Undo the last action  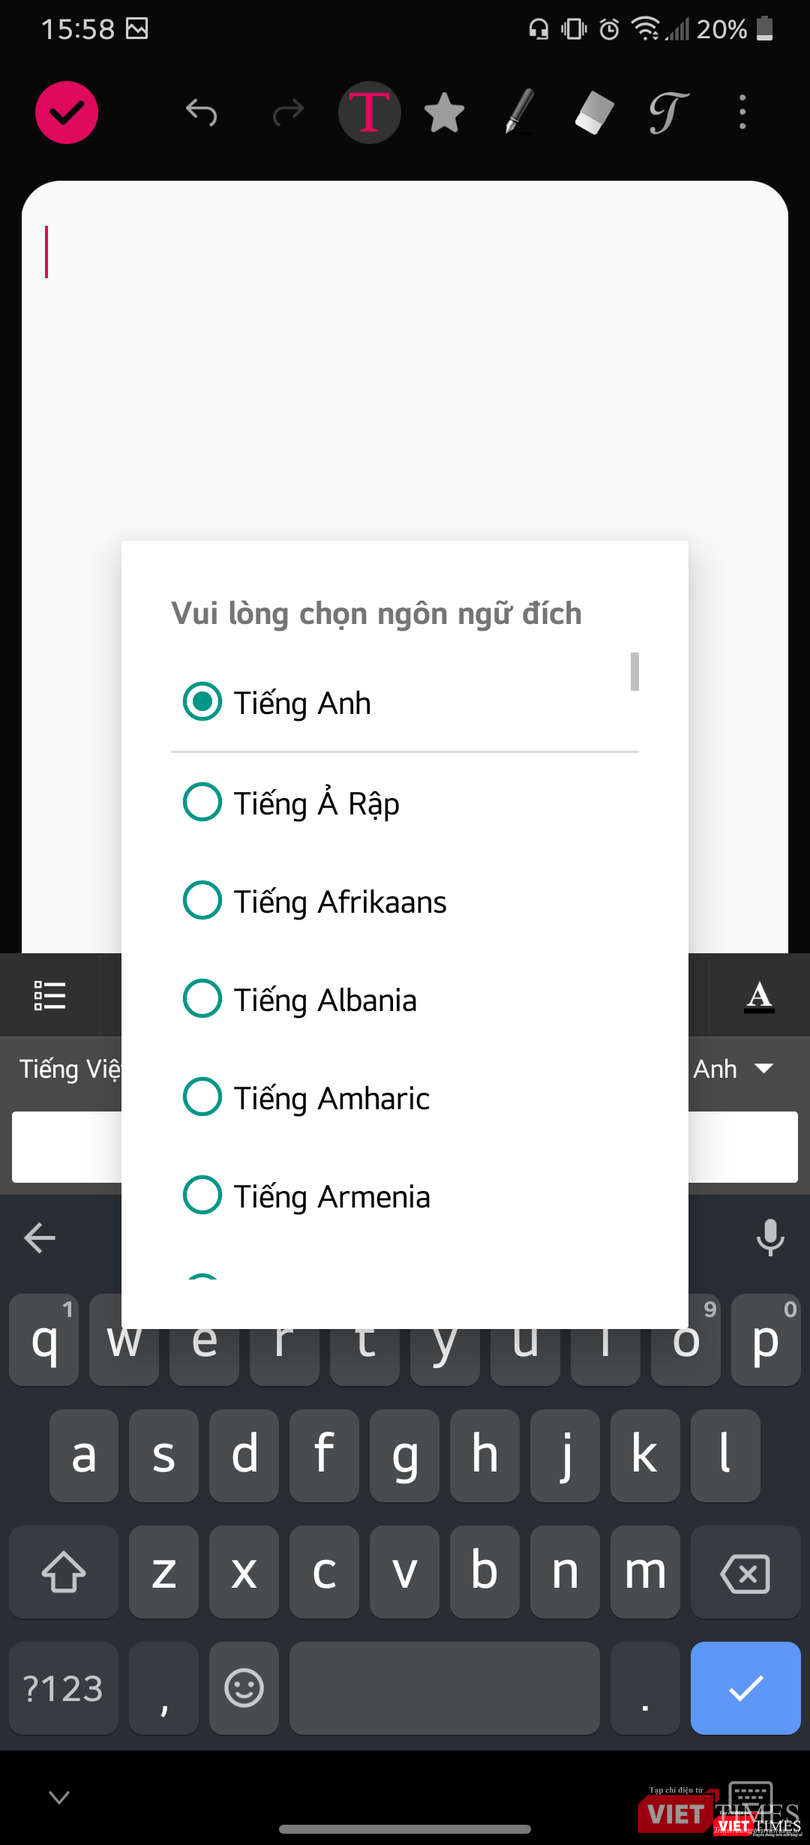(x=202, y=113)
